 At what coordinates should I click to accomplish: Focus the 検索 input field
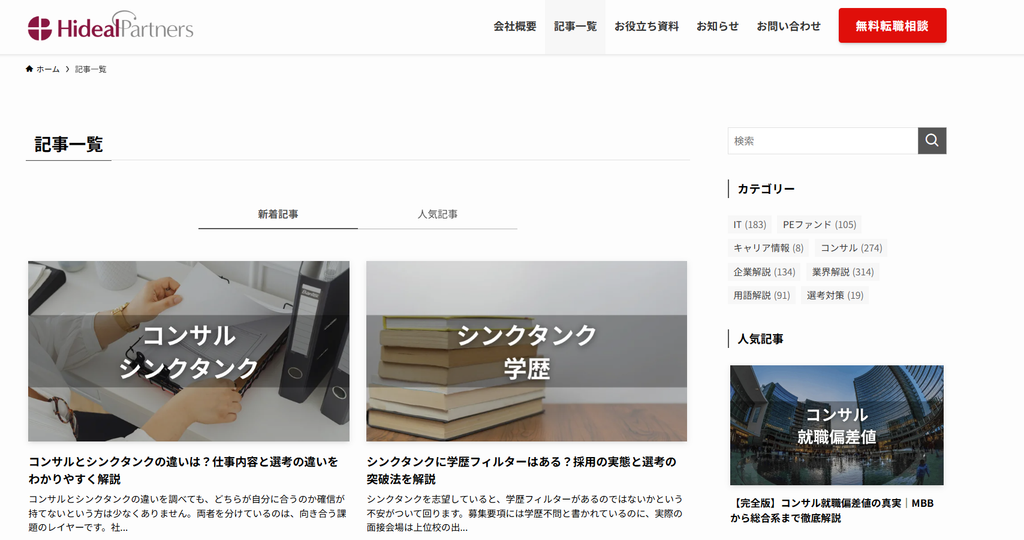[823, 140]
